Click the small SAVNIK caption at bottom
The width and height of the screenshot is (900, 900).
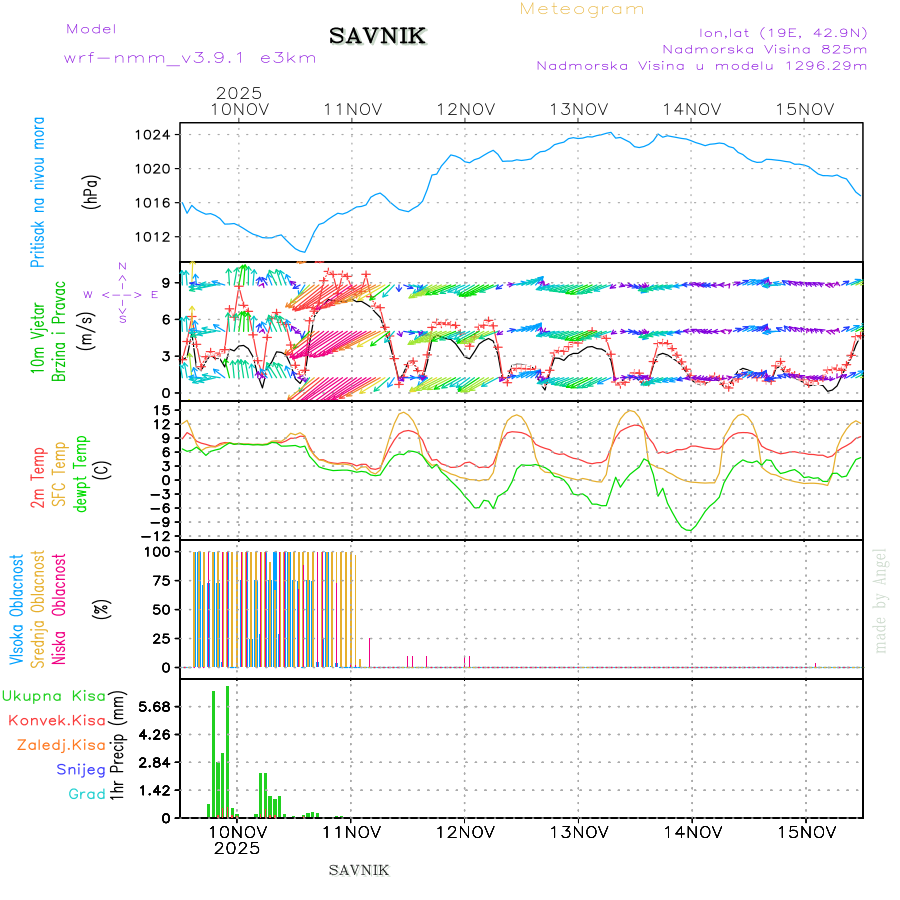[358, 870]
